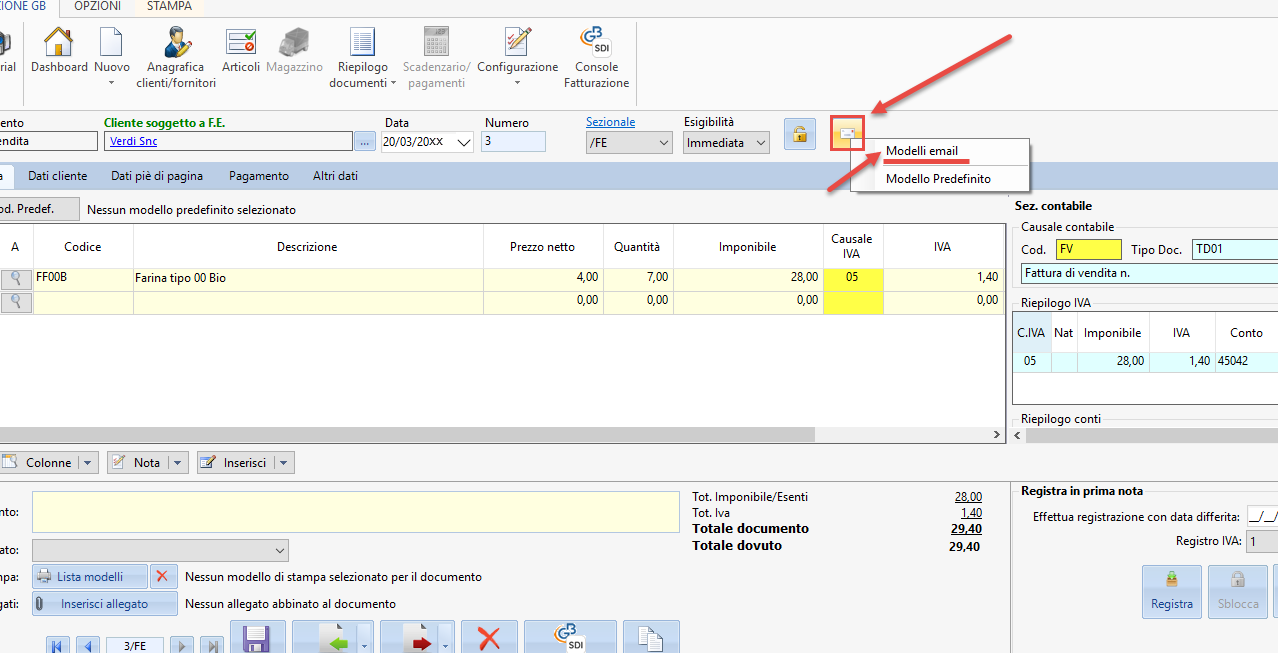Click the Causale IVA cell showing 05
This screenshot has width=1278, height=653.
[852, 278]
